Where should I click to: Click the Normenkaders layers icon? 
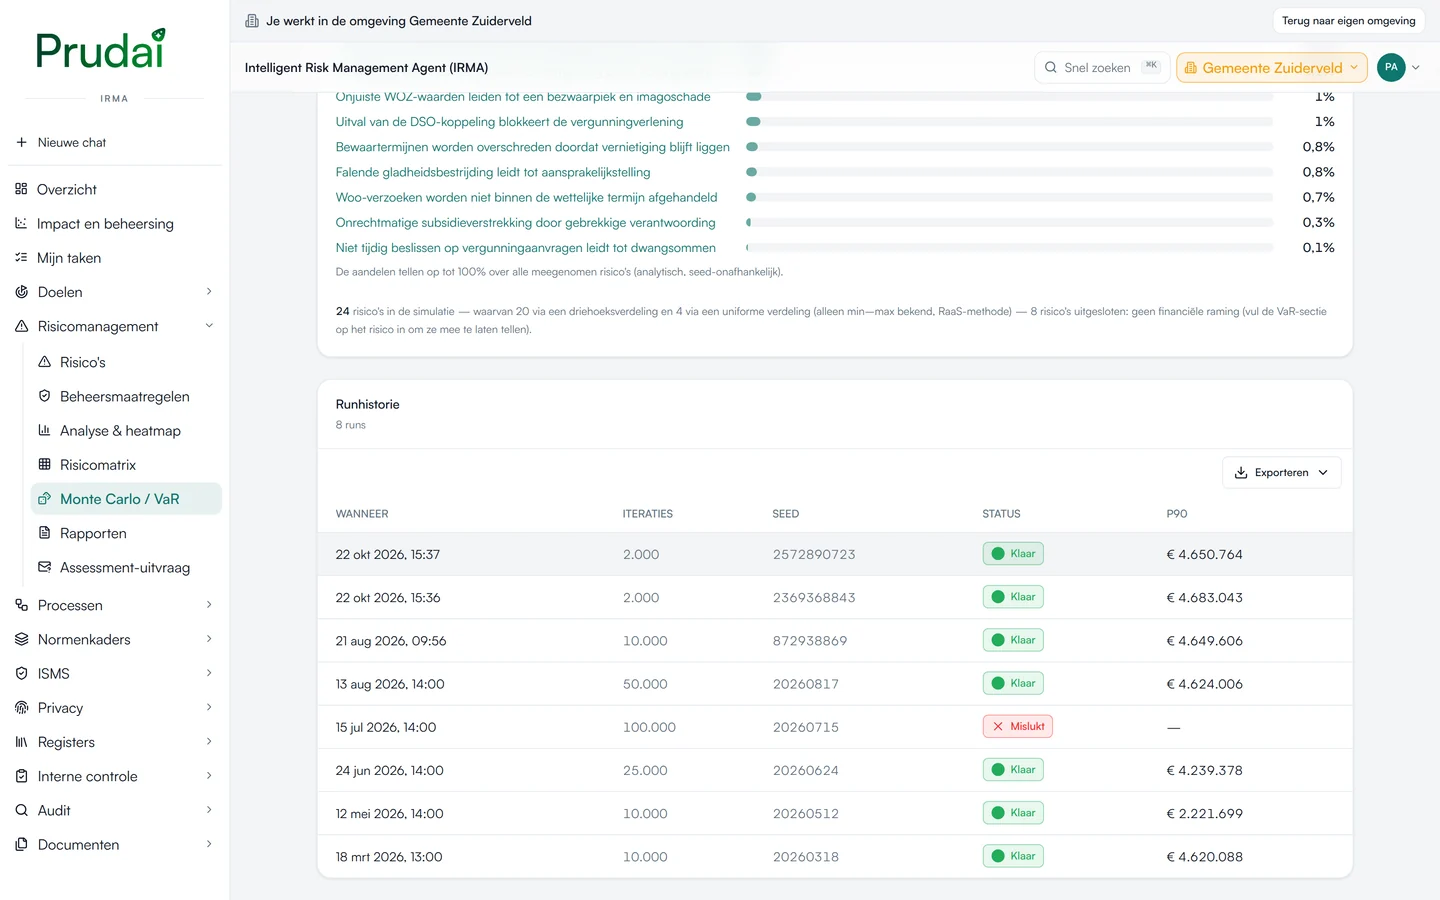pos(21,639)
